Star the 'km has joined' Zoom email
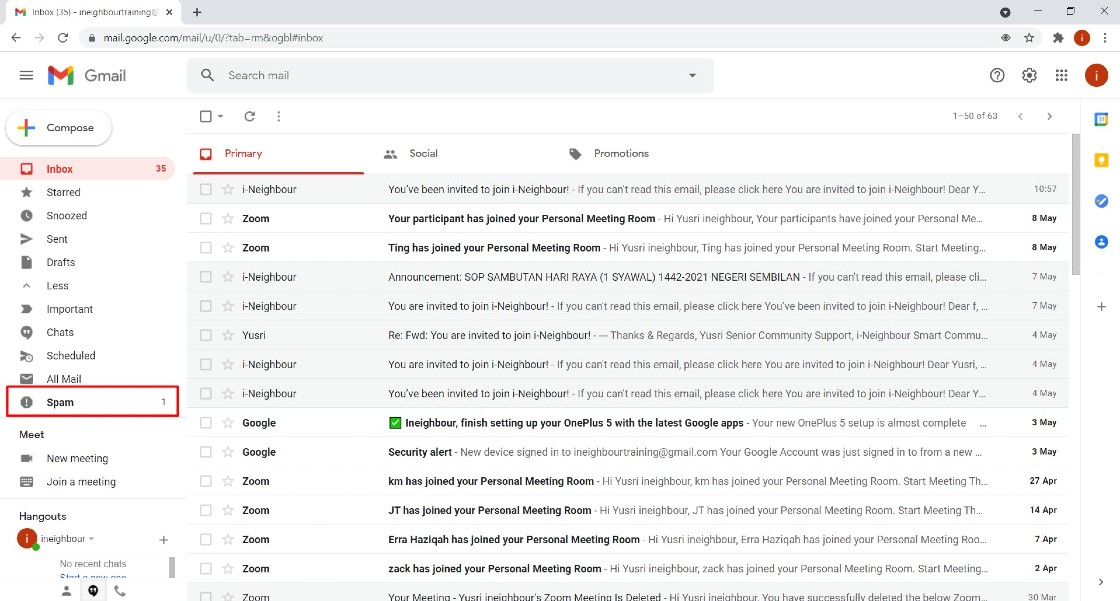This screenshot has width=1120, height=601. (228, 481)
